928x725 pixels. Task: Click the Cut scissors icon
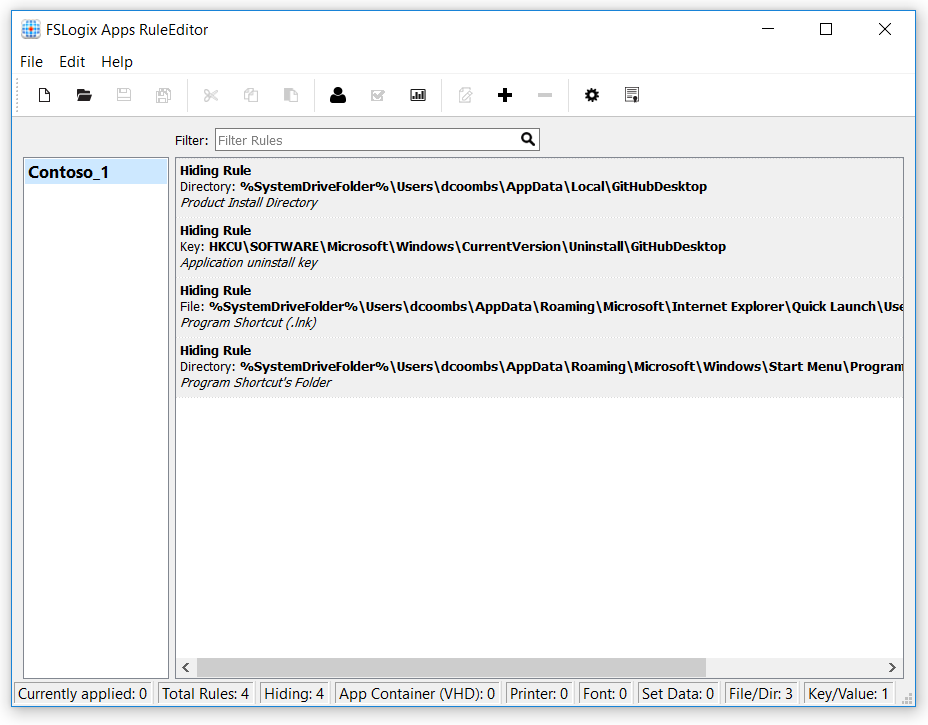[x=211, y=95]
